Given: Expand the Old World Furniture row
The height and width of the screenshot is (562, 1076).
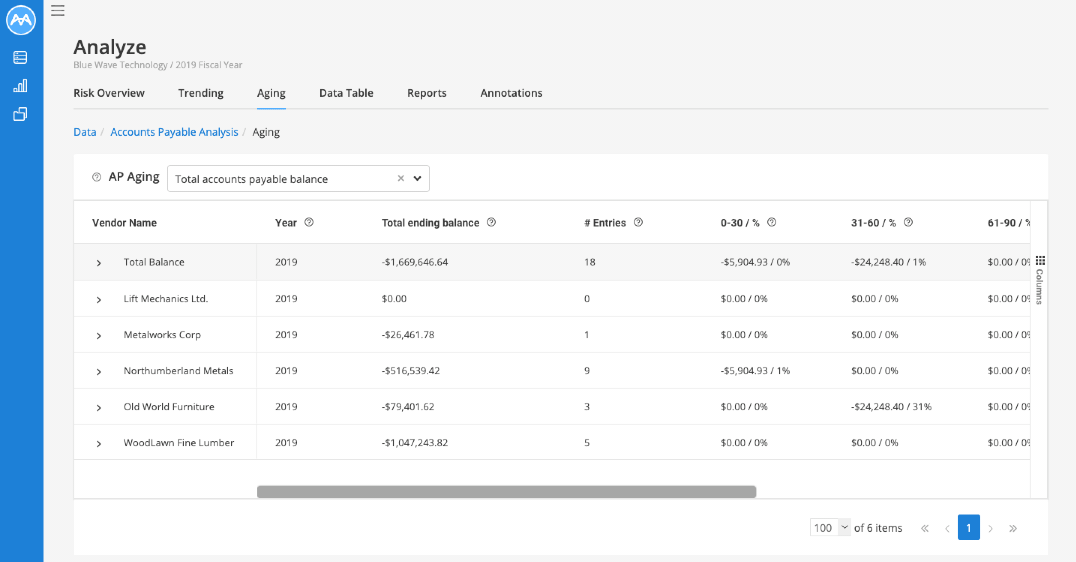Looking at the screenshot, I should [x=99, y=408].
